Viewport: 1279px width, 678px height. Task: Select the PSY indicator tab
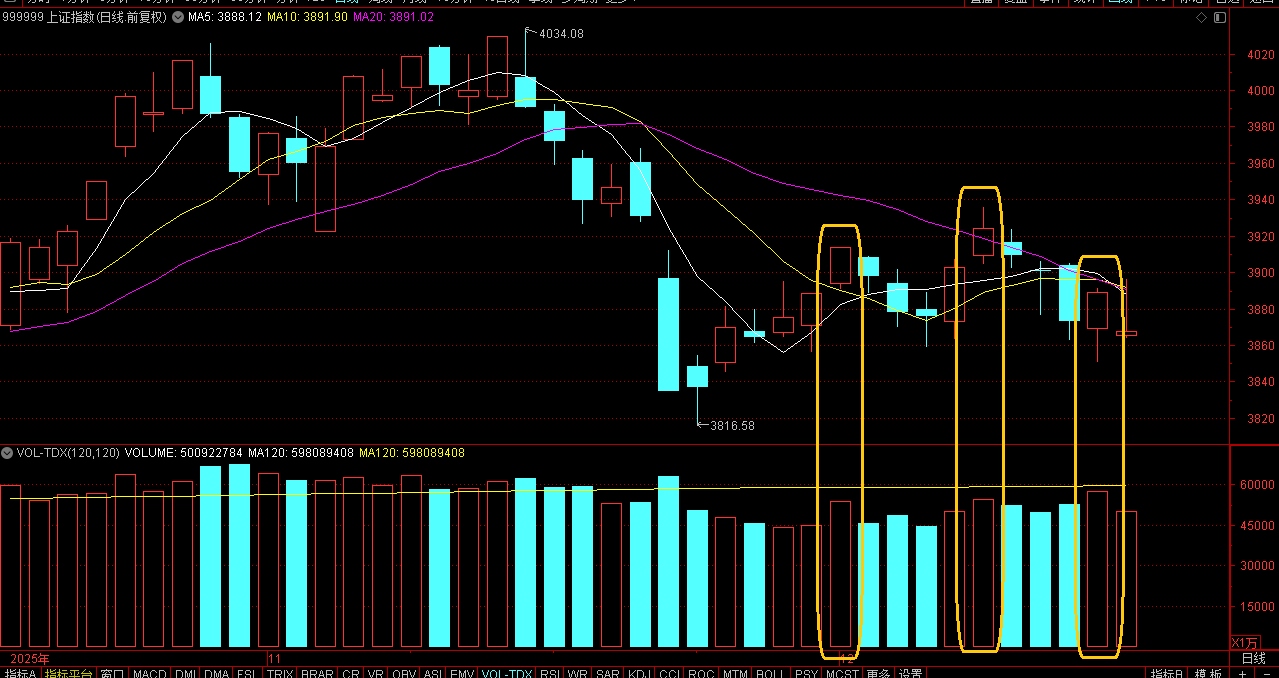coord(806,673)
